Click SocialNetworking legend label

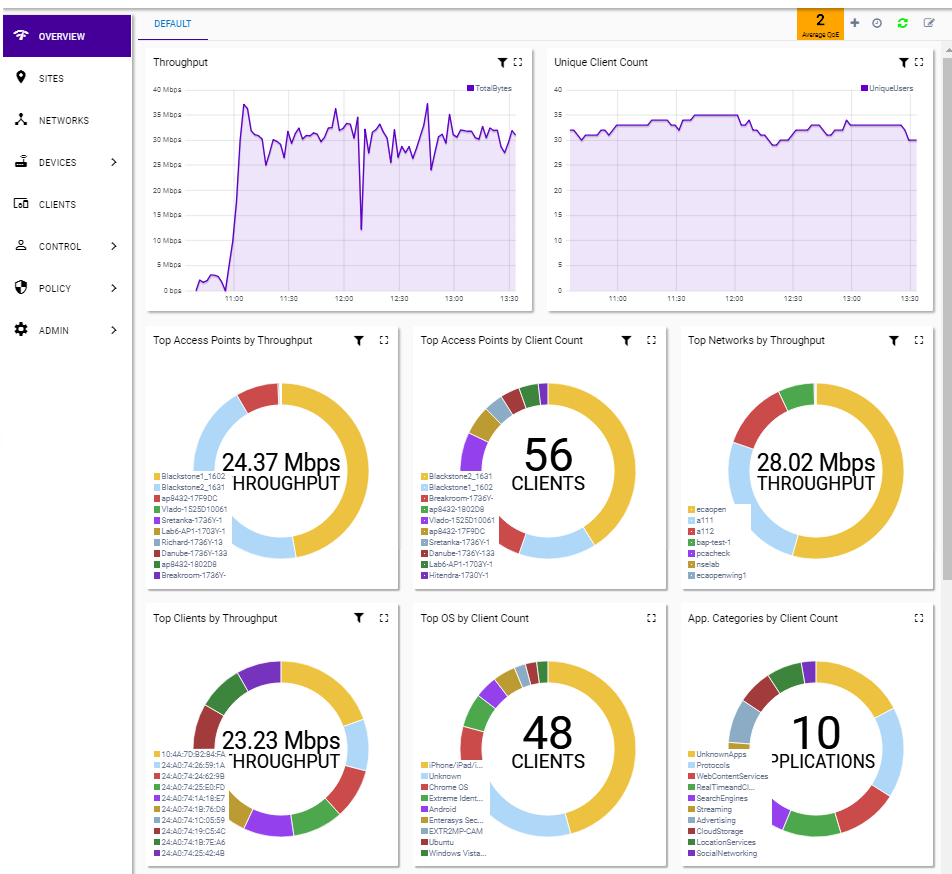coord(726,853)
